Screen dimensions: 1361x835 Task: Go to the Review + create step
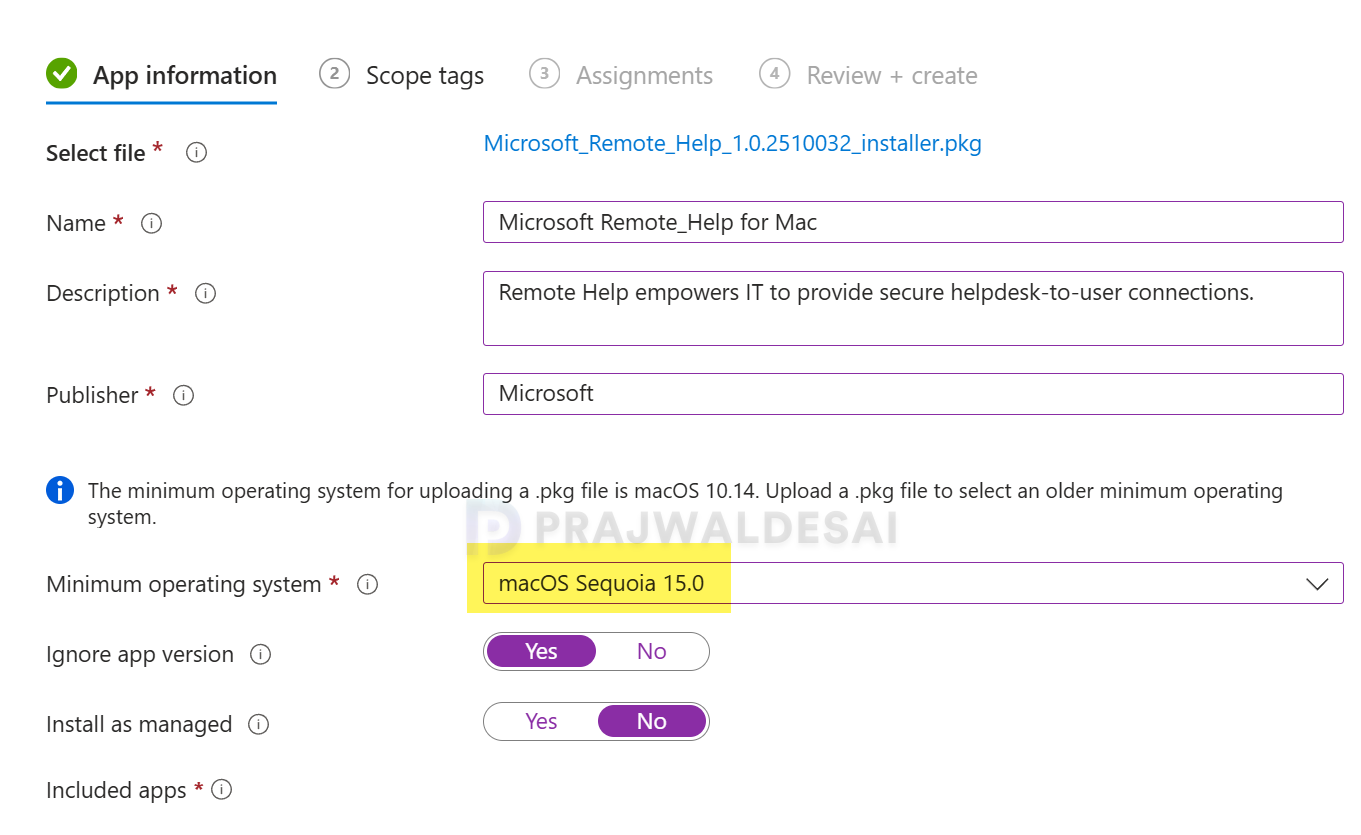(x=869, y=75)
